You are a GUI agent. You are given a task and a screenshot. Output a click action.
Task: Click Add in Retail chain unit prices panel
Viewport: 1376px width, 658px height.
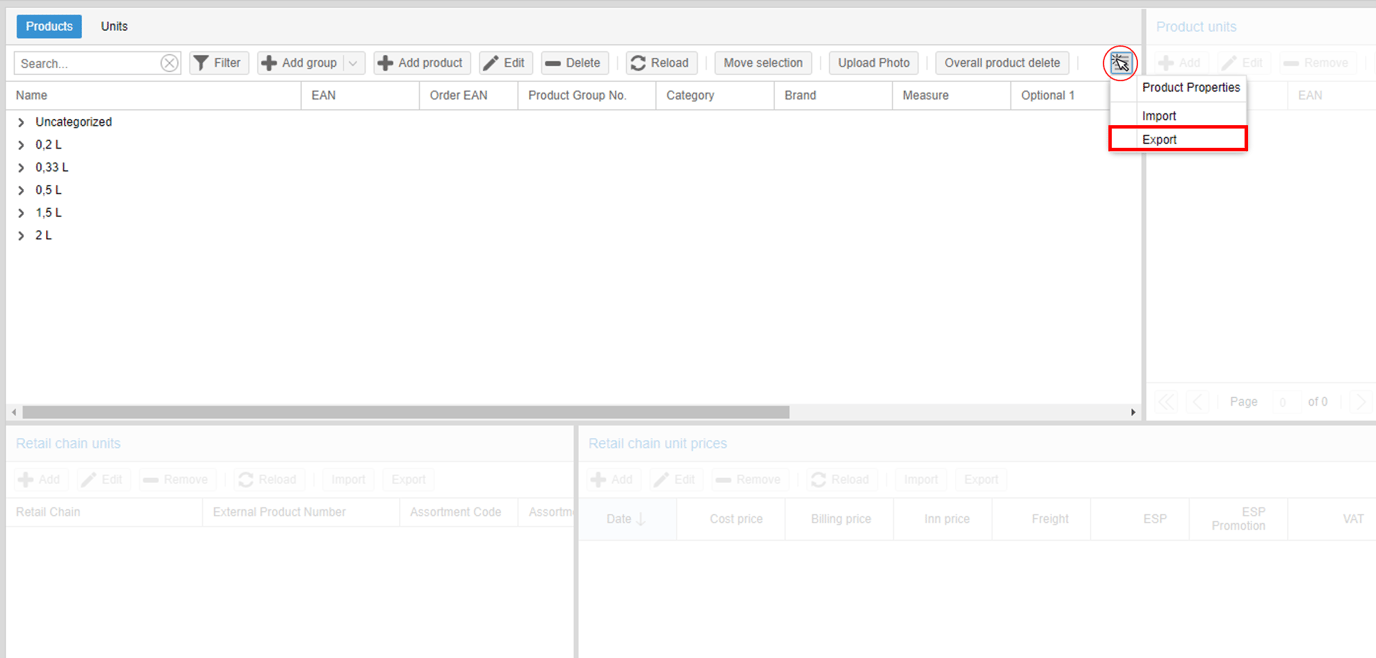pos(613,480)
